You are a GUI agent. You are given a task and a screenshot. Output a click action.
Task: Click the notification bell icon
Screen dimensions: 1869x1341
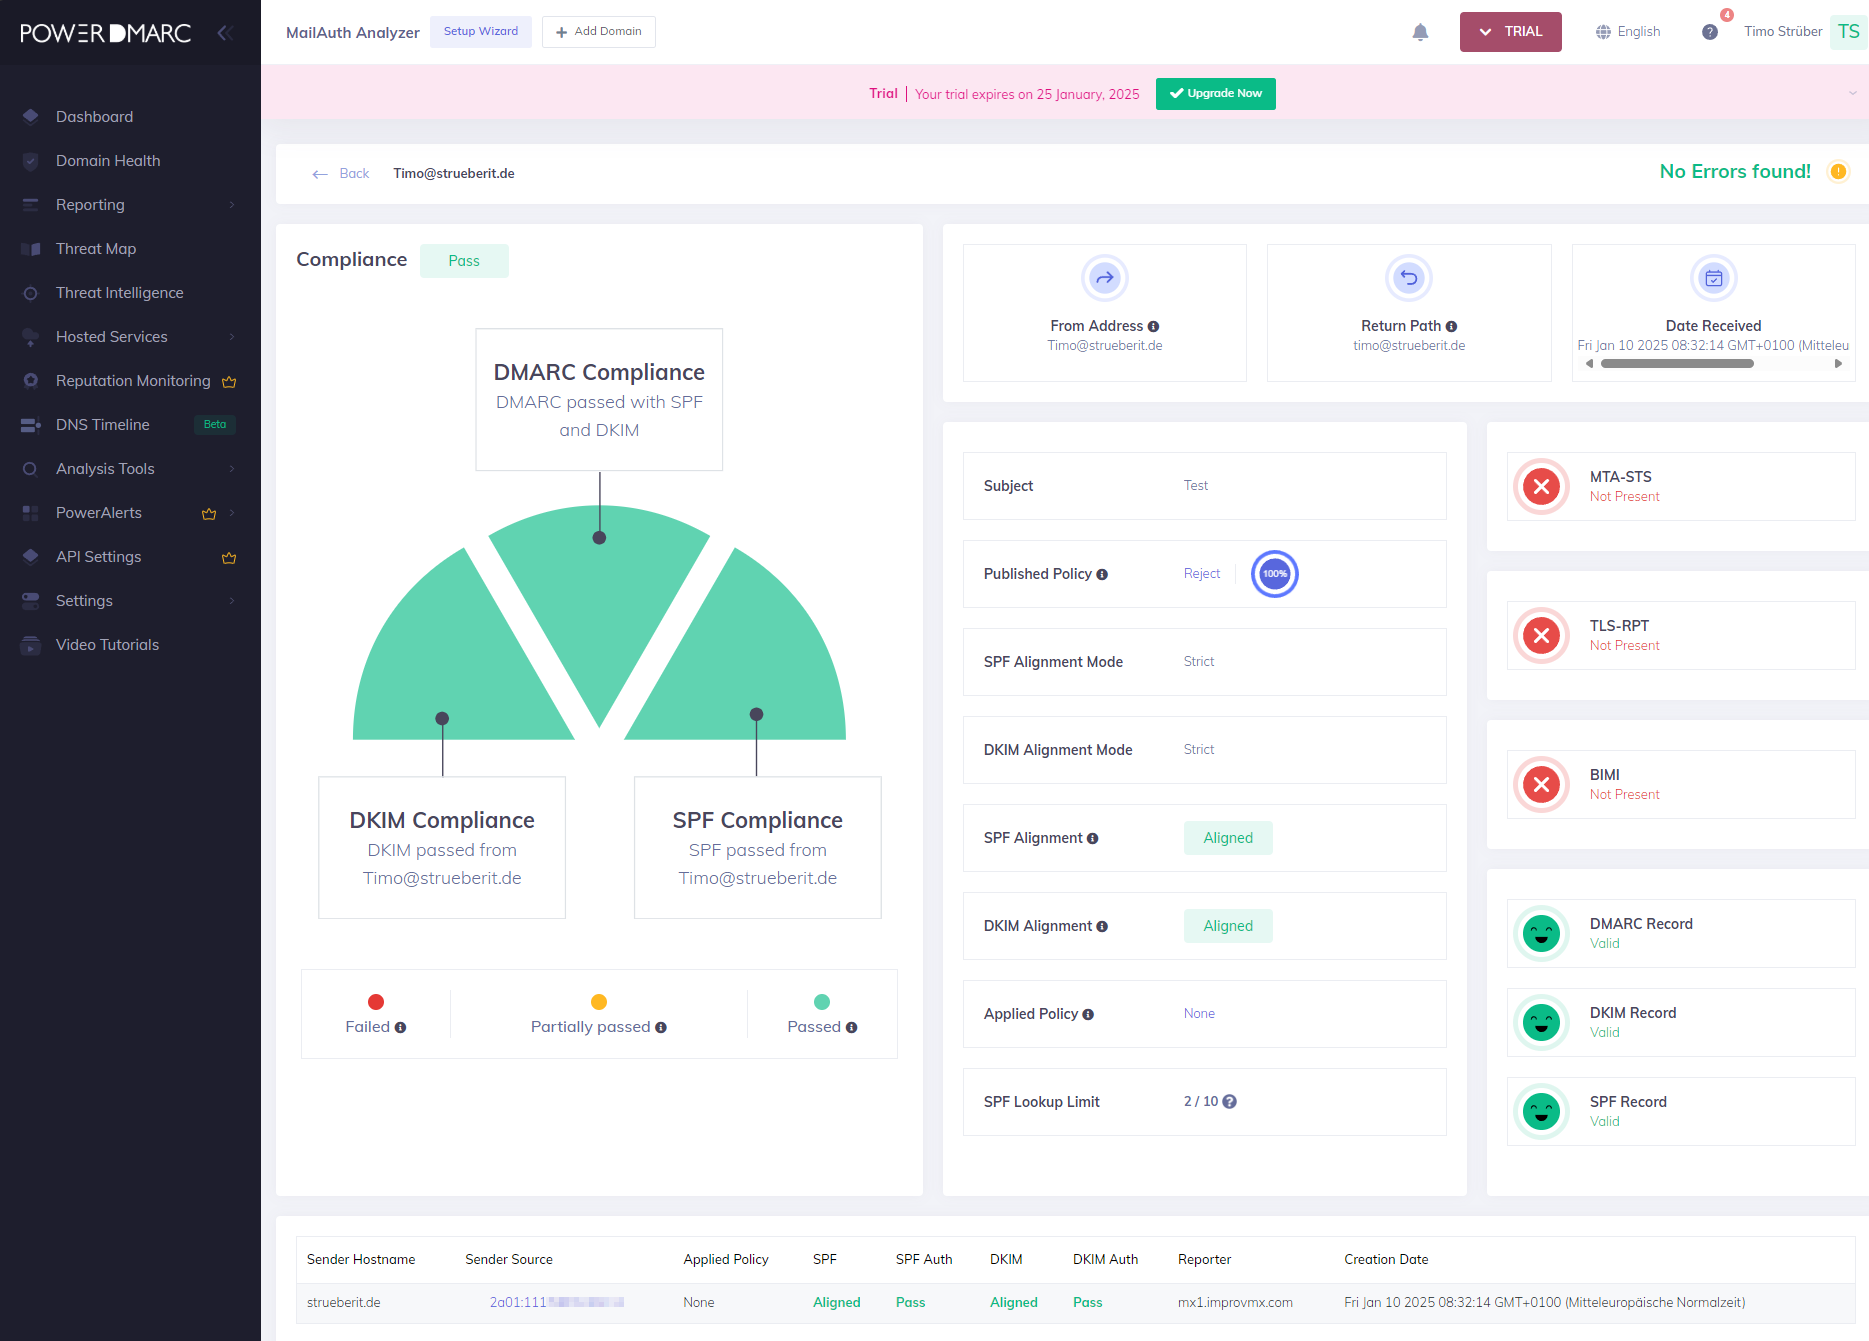1420,32
